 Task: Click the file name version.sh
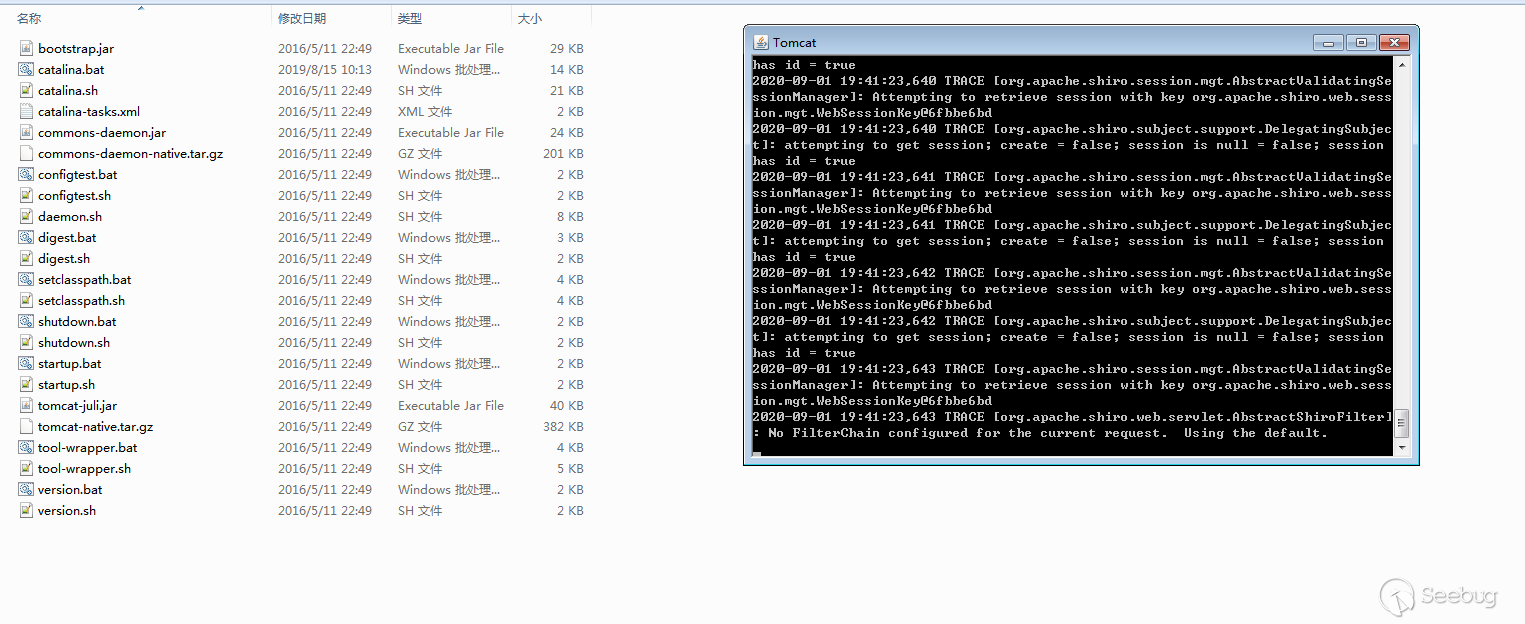[x=67, y=510]
